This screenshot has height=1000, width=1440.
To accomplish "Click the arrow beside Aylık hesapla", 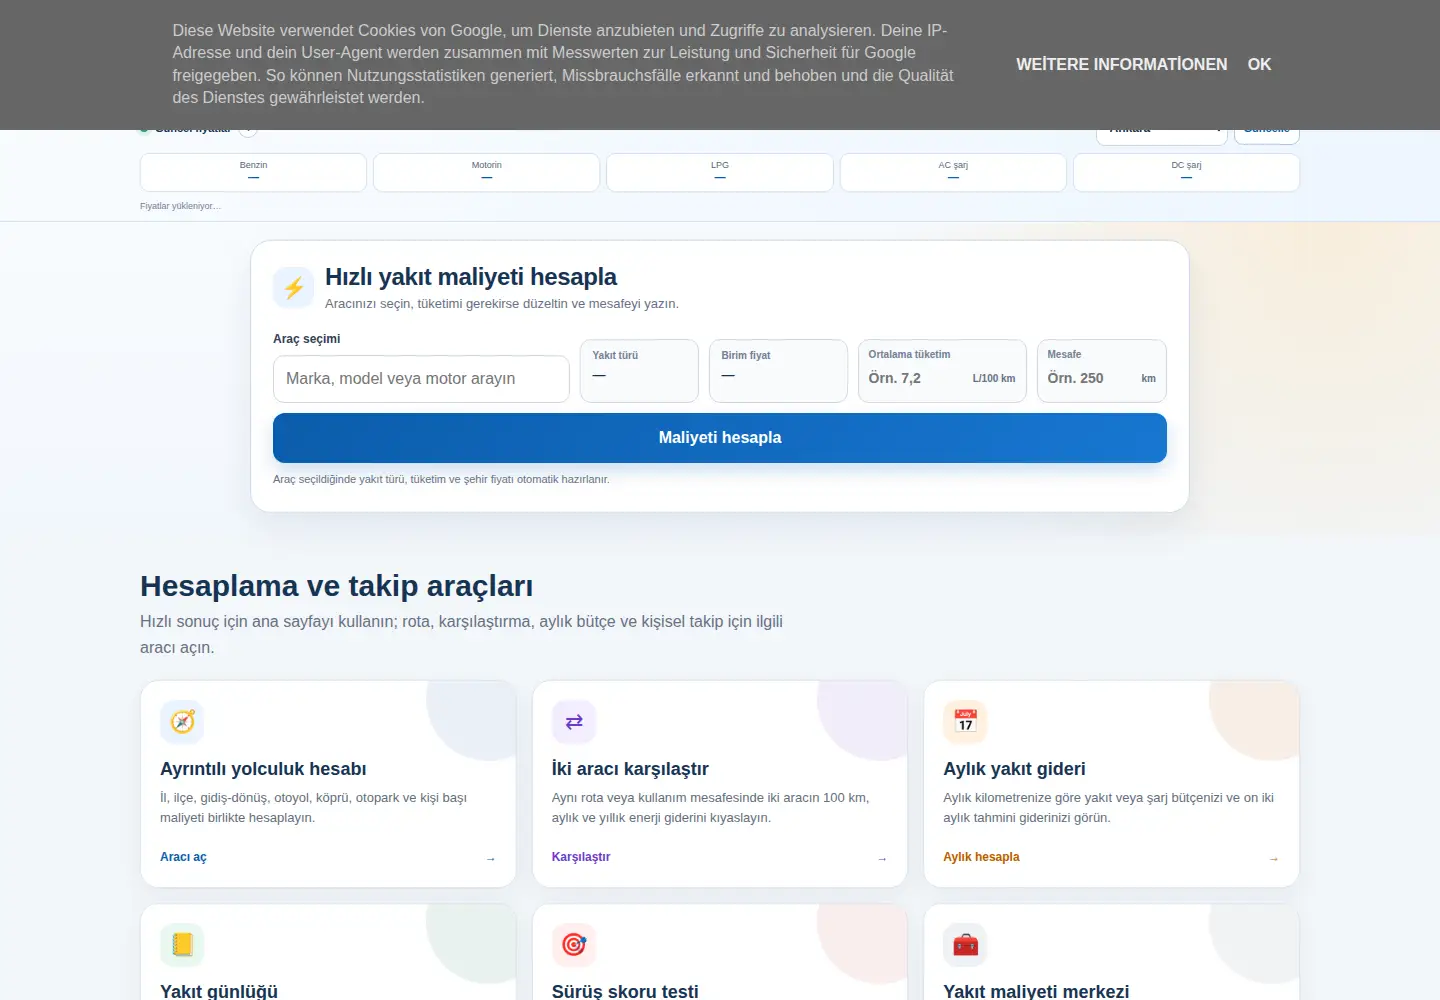I will pos(1273,859).
